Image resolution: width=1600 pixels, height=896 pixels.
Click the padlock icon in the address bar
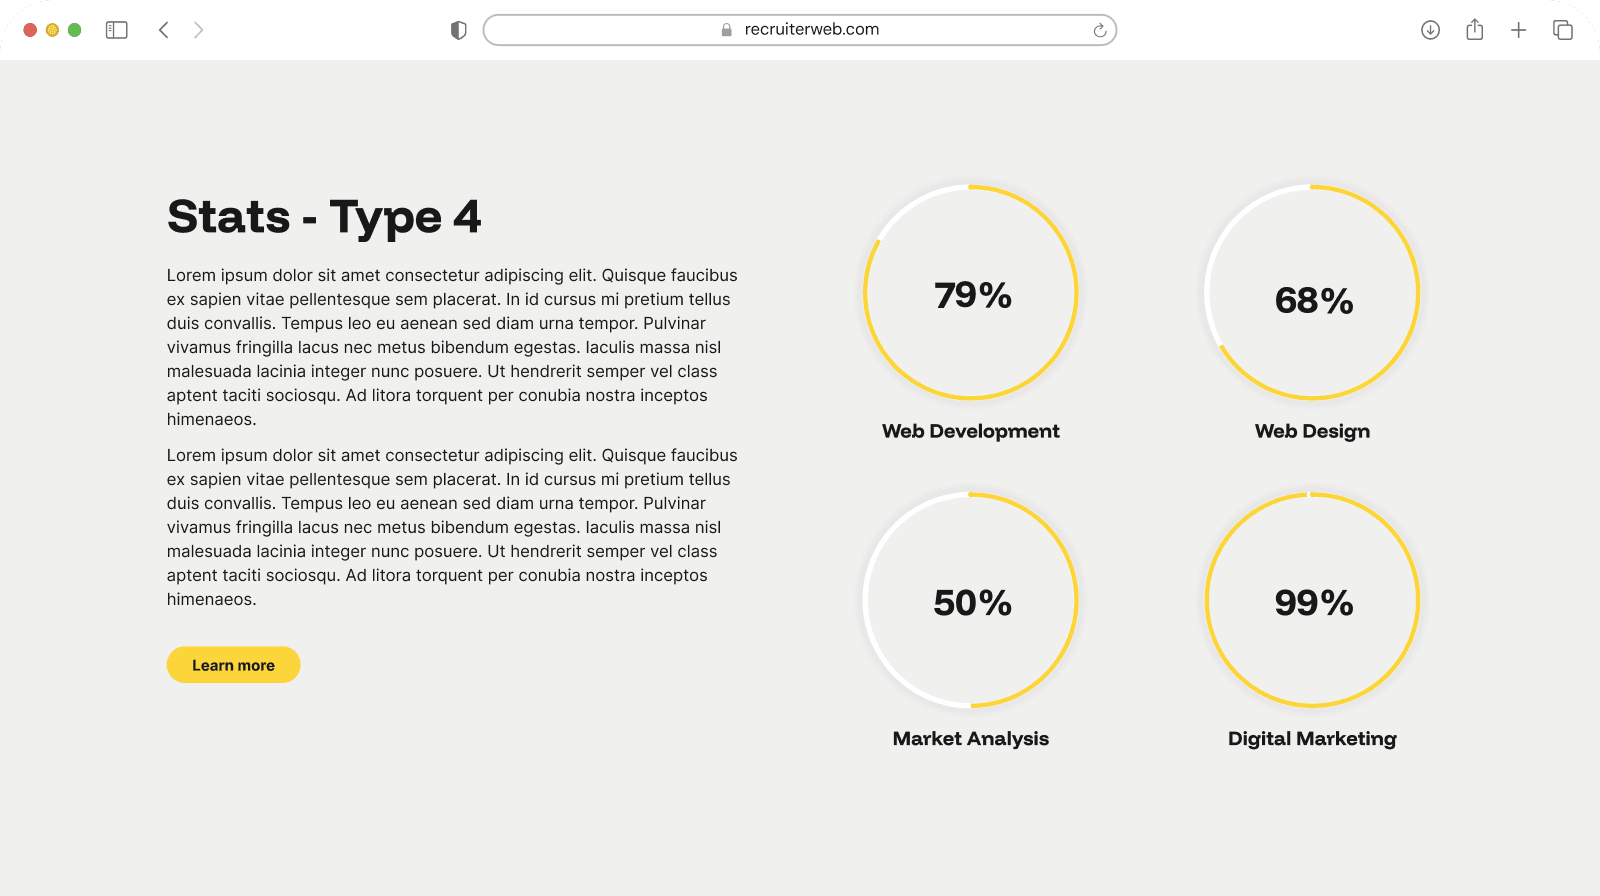[x=727, y=30]
